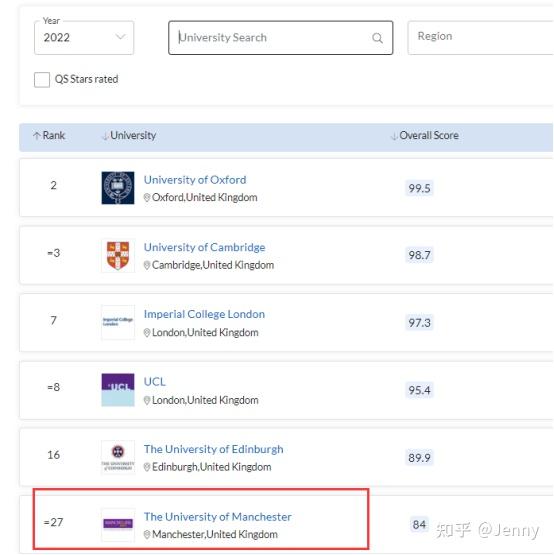Open the UCL link
The width and height of the screenshot is (554, 555).
[x=155, y=382]
